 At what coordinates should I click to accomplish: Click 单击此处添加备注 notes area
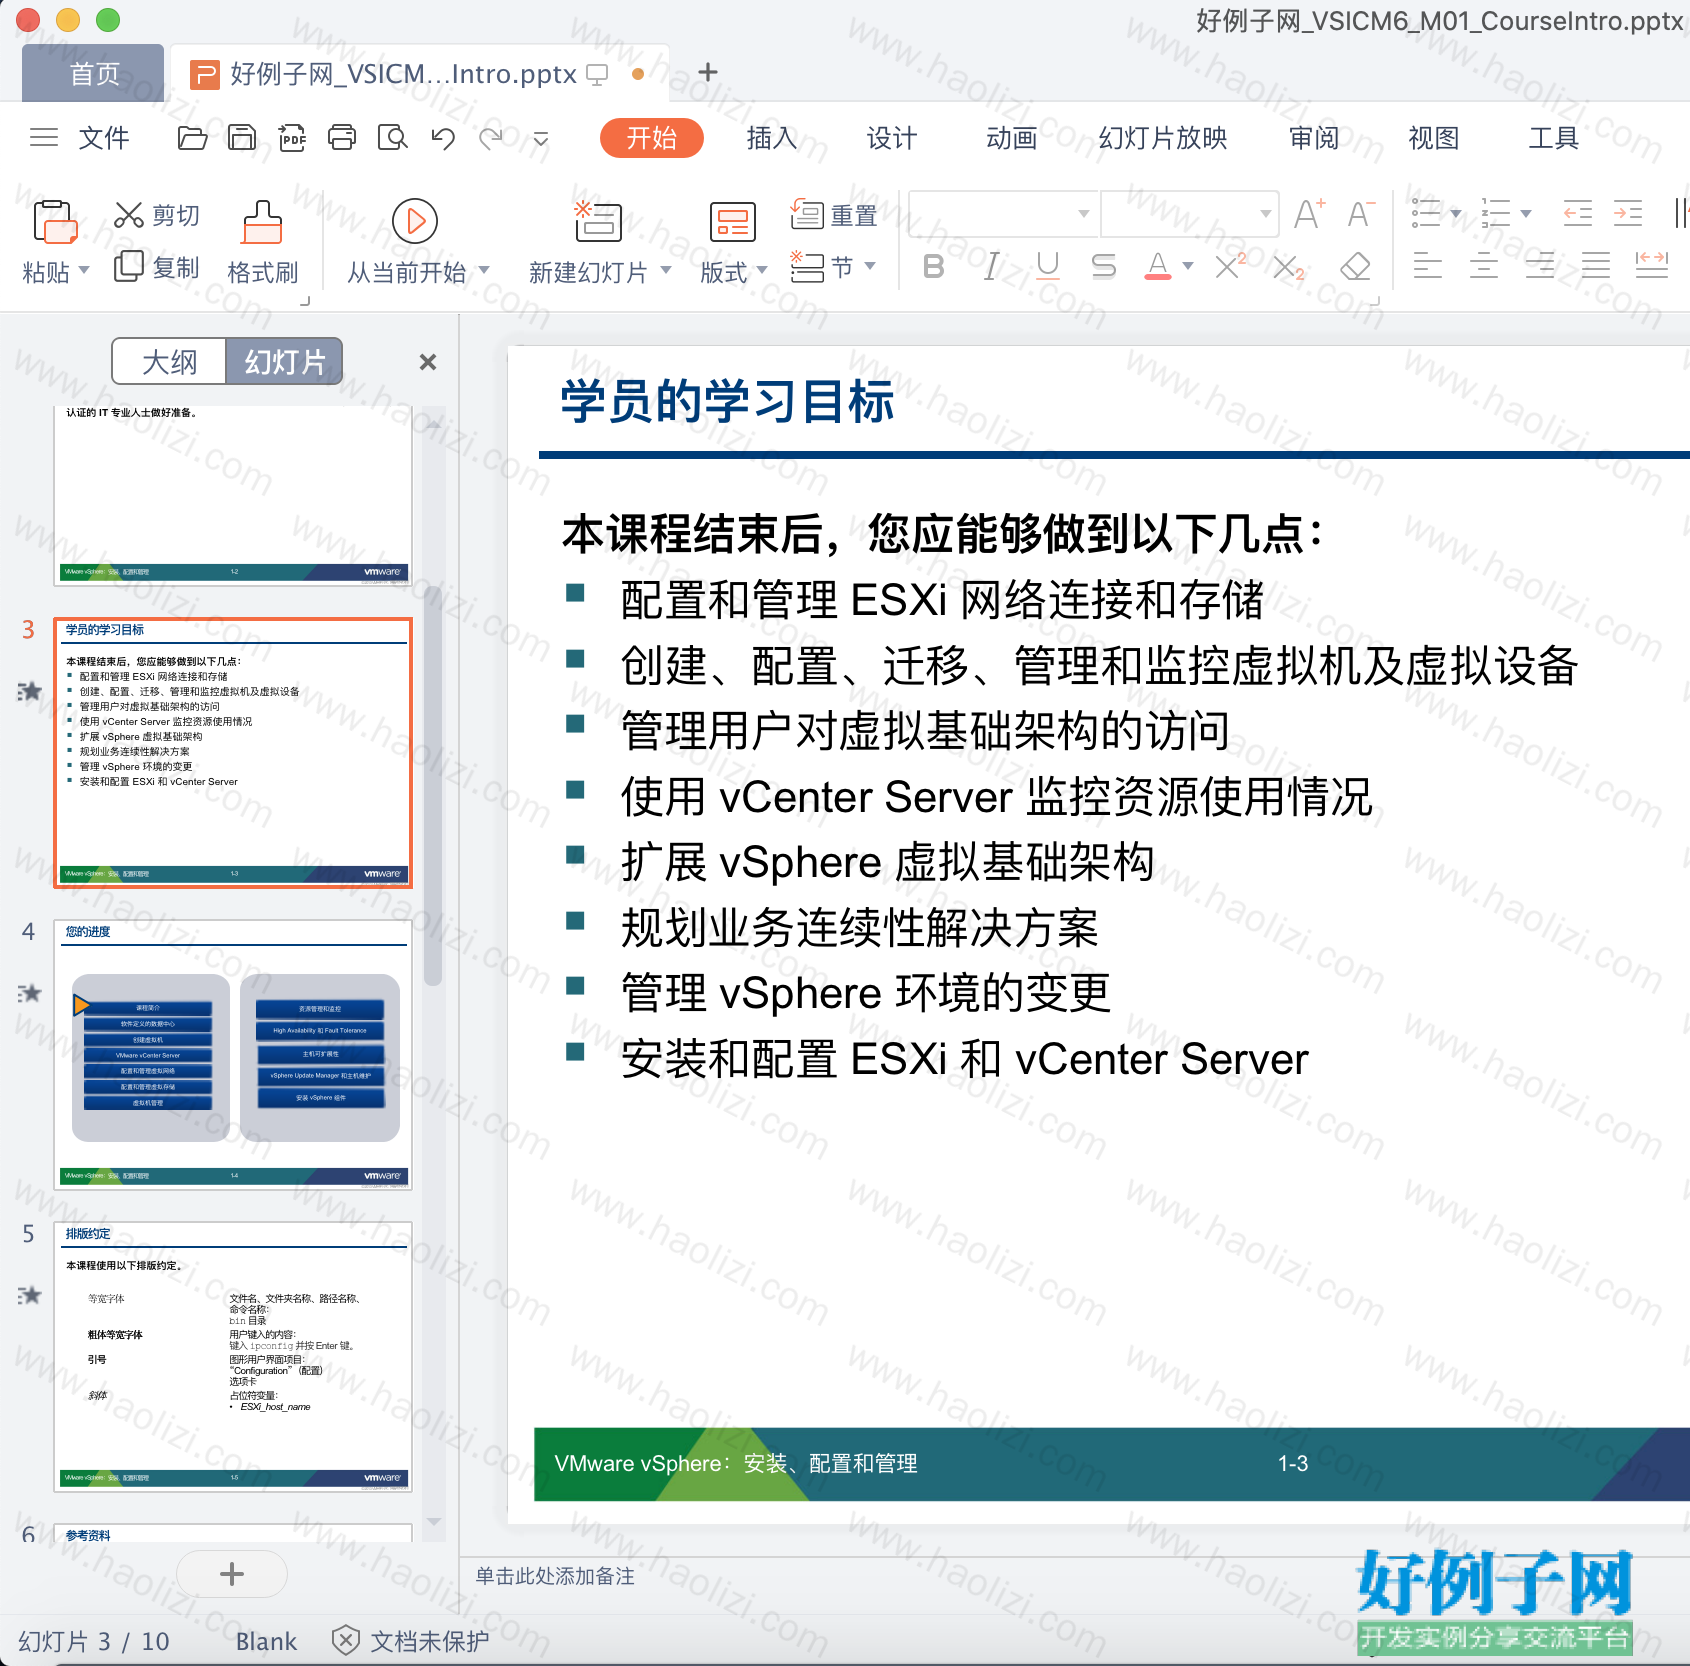[x=555, y=1576]
